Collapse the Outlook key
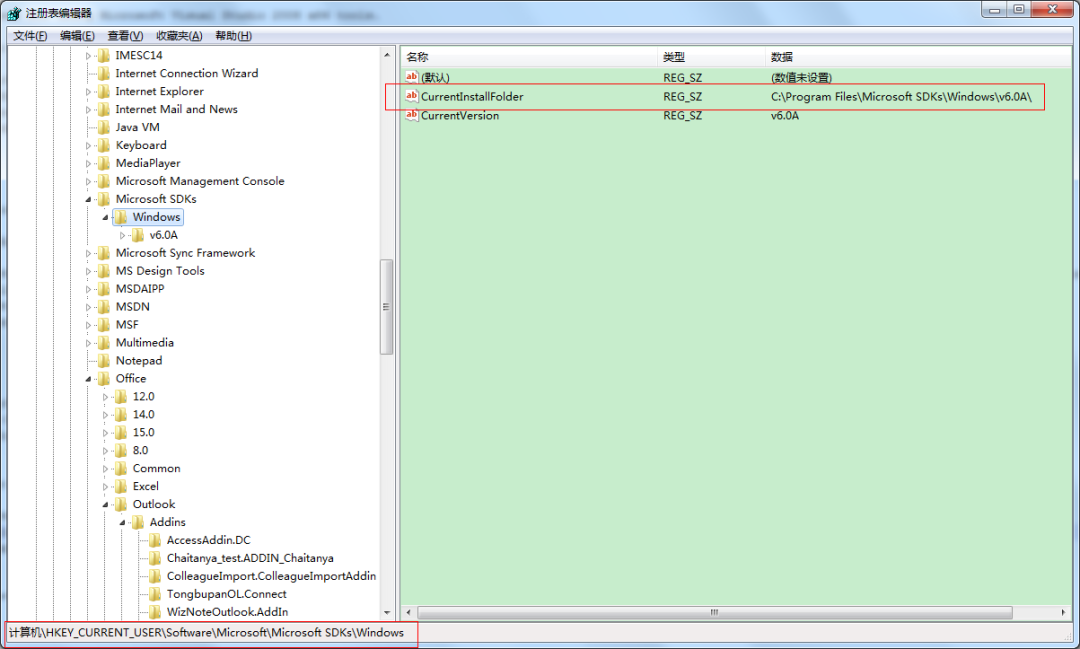Screen dimensions: 1080x649 105,505
